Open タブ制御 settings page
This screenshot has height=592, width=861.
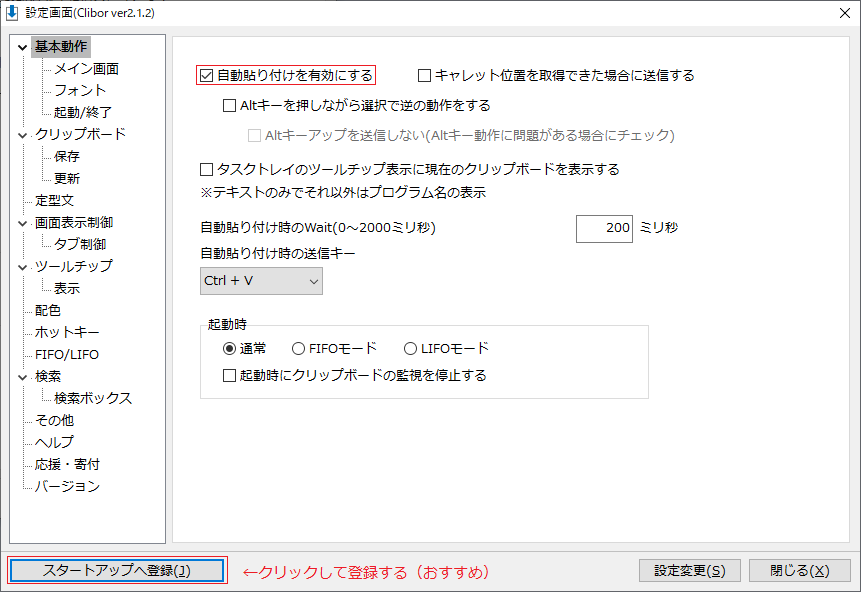[80, 244]
